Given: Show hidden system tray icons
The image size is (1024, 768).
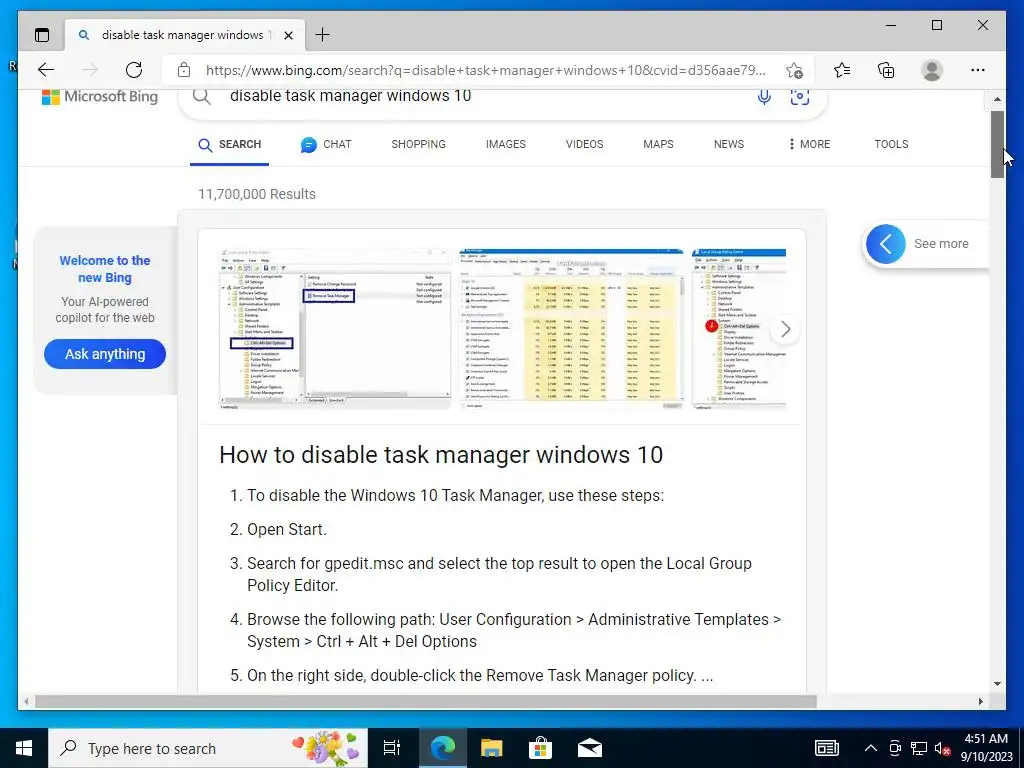Looking at the screenshot, I should tap(871, 748).
